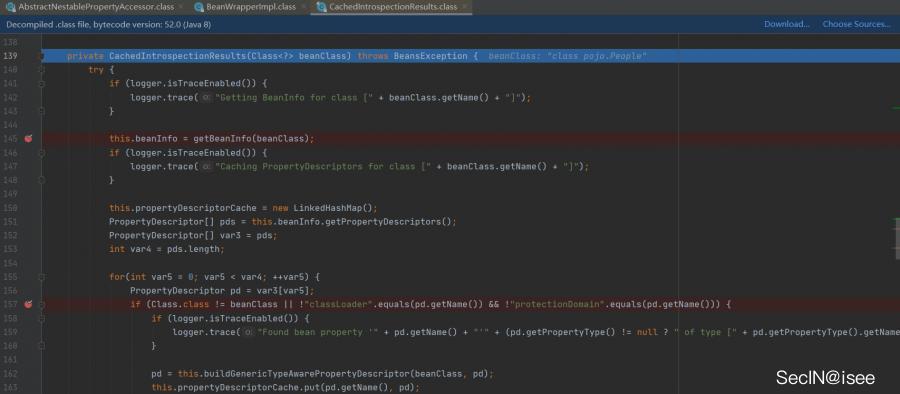The height and width of the screenshot is (394, 900).
Task: Click the class file icon on CachedIntrospectionResults tab
Action: pos(322,7)
